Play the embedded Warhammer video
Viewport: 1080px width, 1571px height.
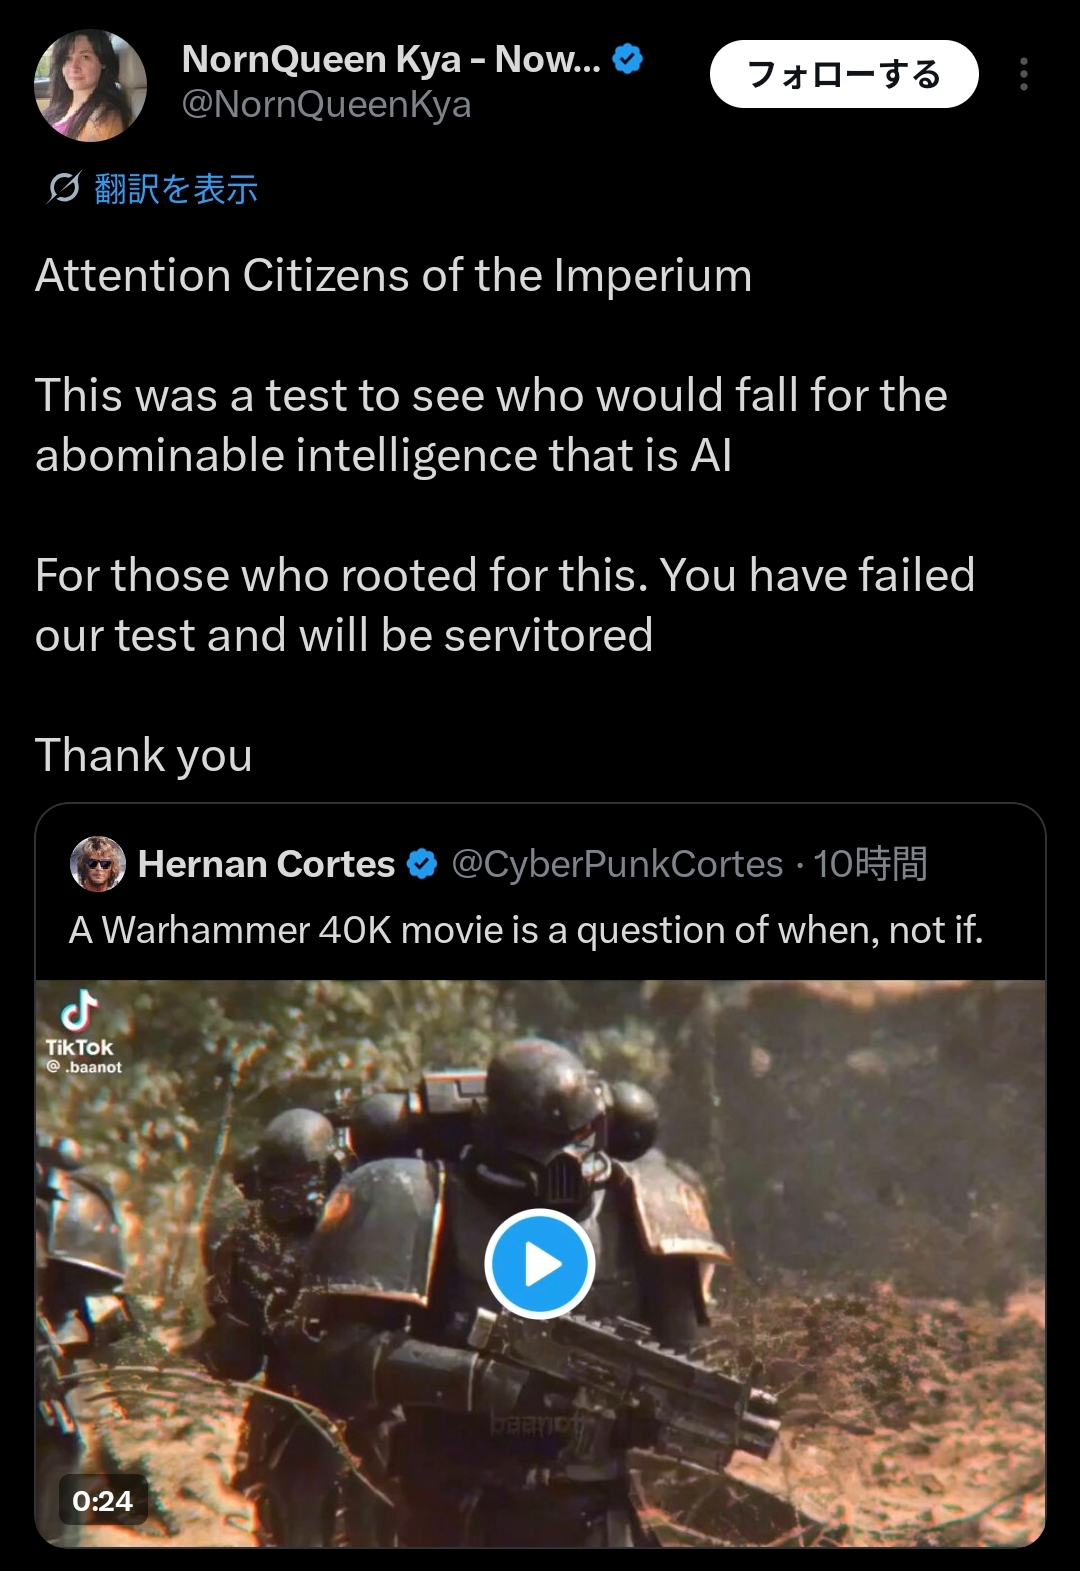point(540,1264)
